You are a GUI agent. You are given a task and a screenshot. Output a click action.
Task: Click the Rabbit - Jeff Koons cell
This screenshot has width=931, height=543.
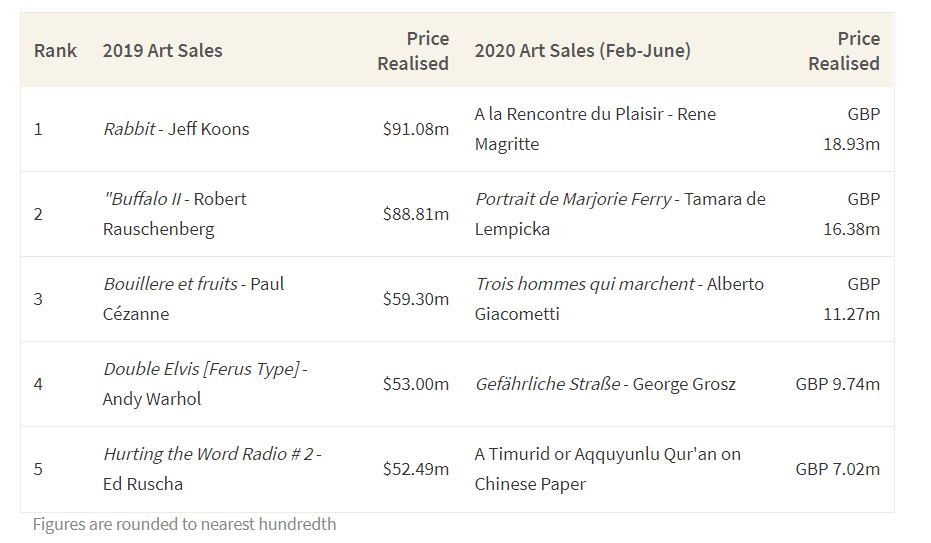click(176, 129)
